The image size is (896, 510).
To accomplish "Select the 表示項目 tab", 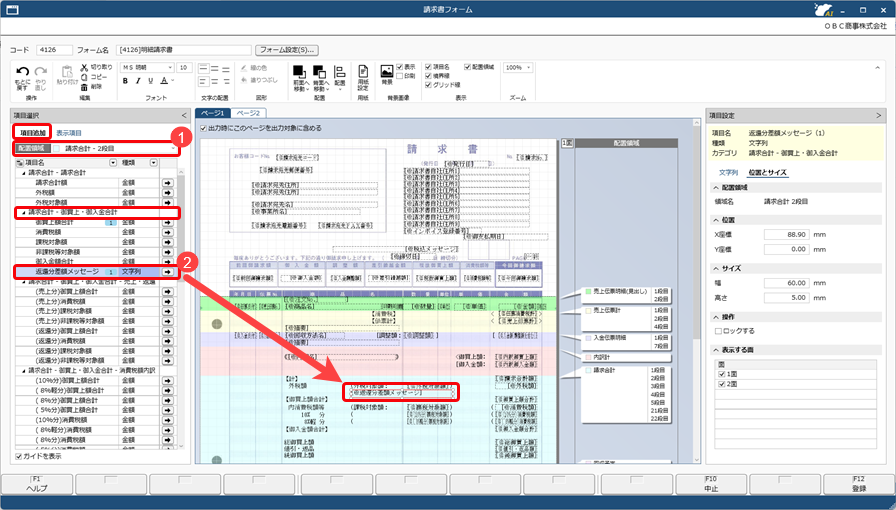I will pyautogui.click(x=69, y=133).
